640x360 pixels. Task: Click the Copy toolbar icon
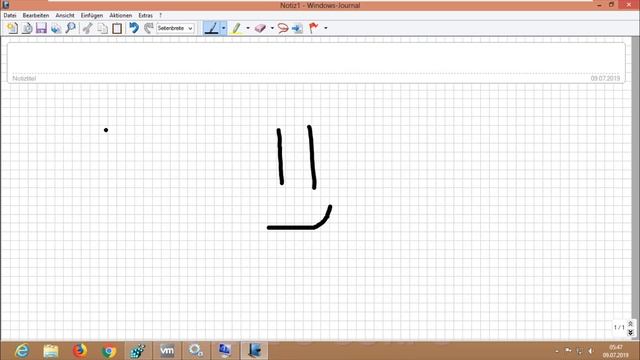point(102,28)
